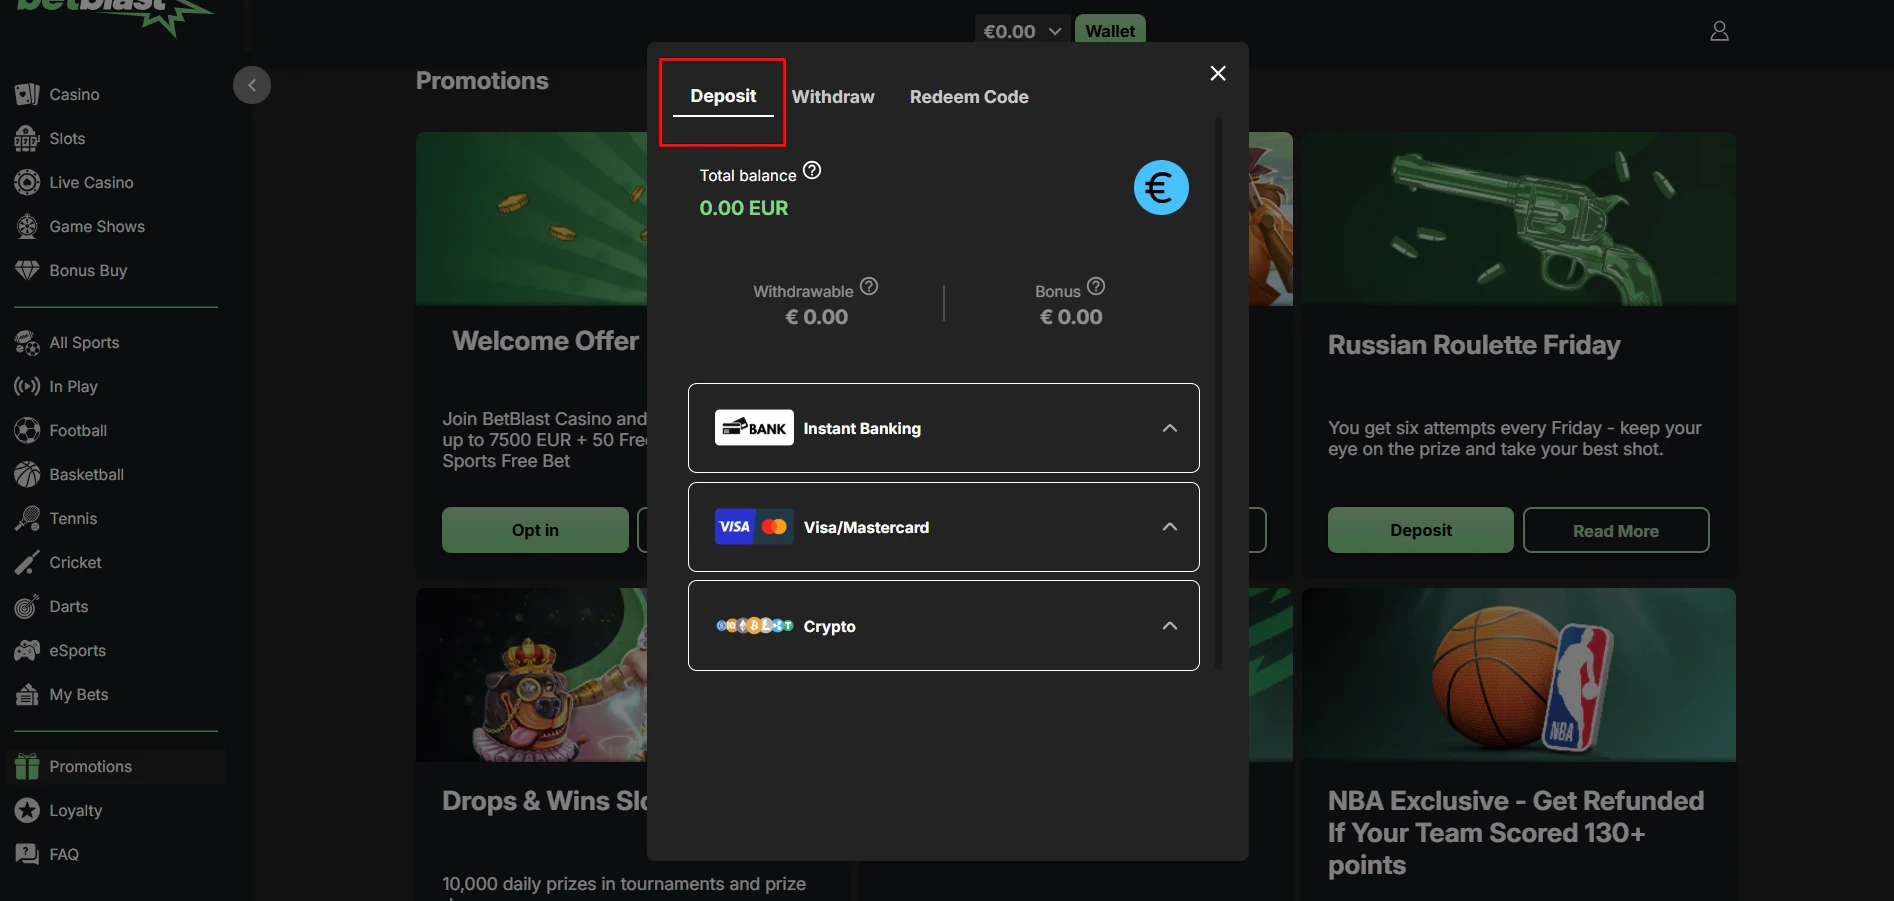
Task: Open the All Sports icon
Action: pyautogui.click(x=27, y=342)
